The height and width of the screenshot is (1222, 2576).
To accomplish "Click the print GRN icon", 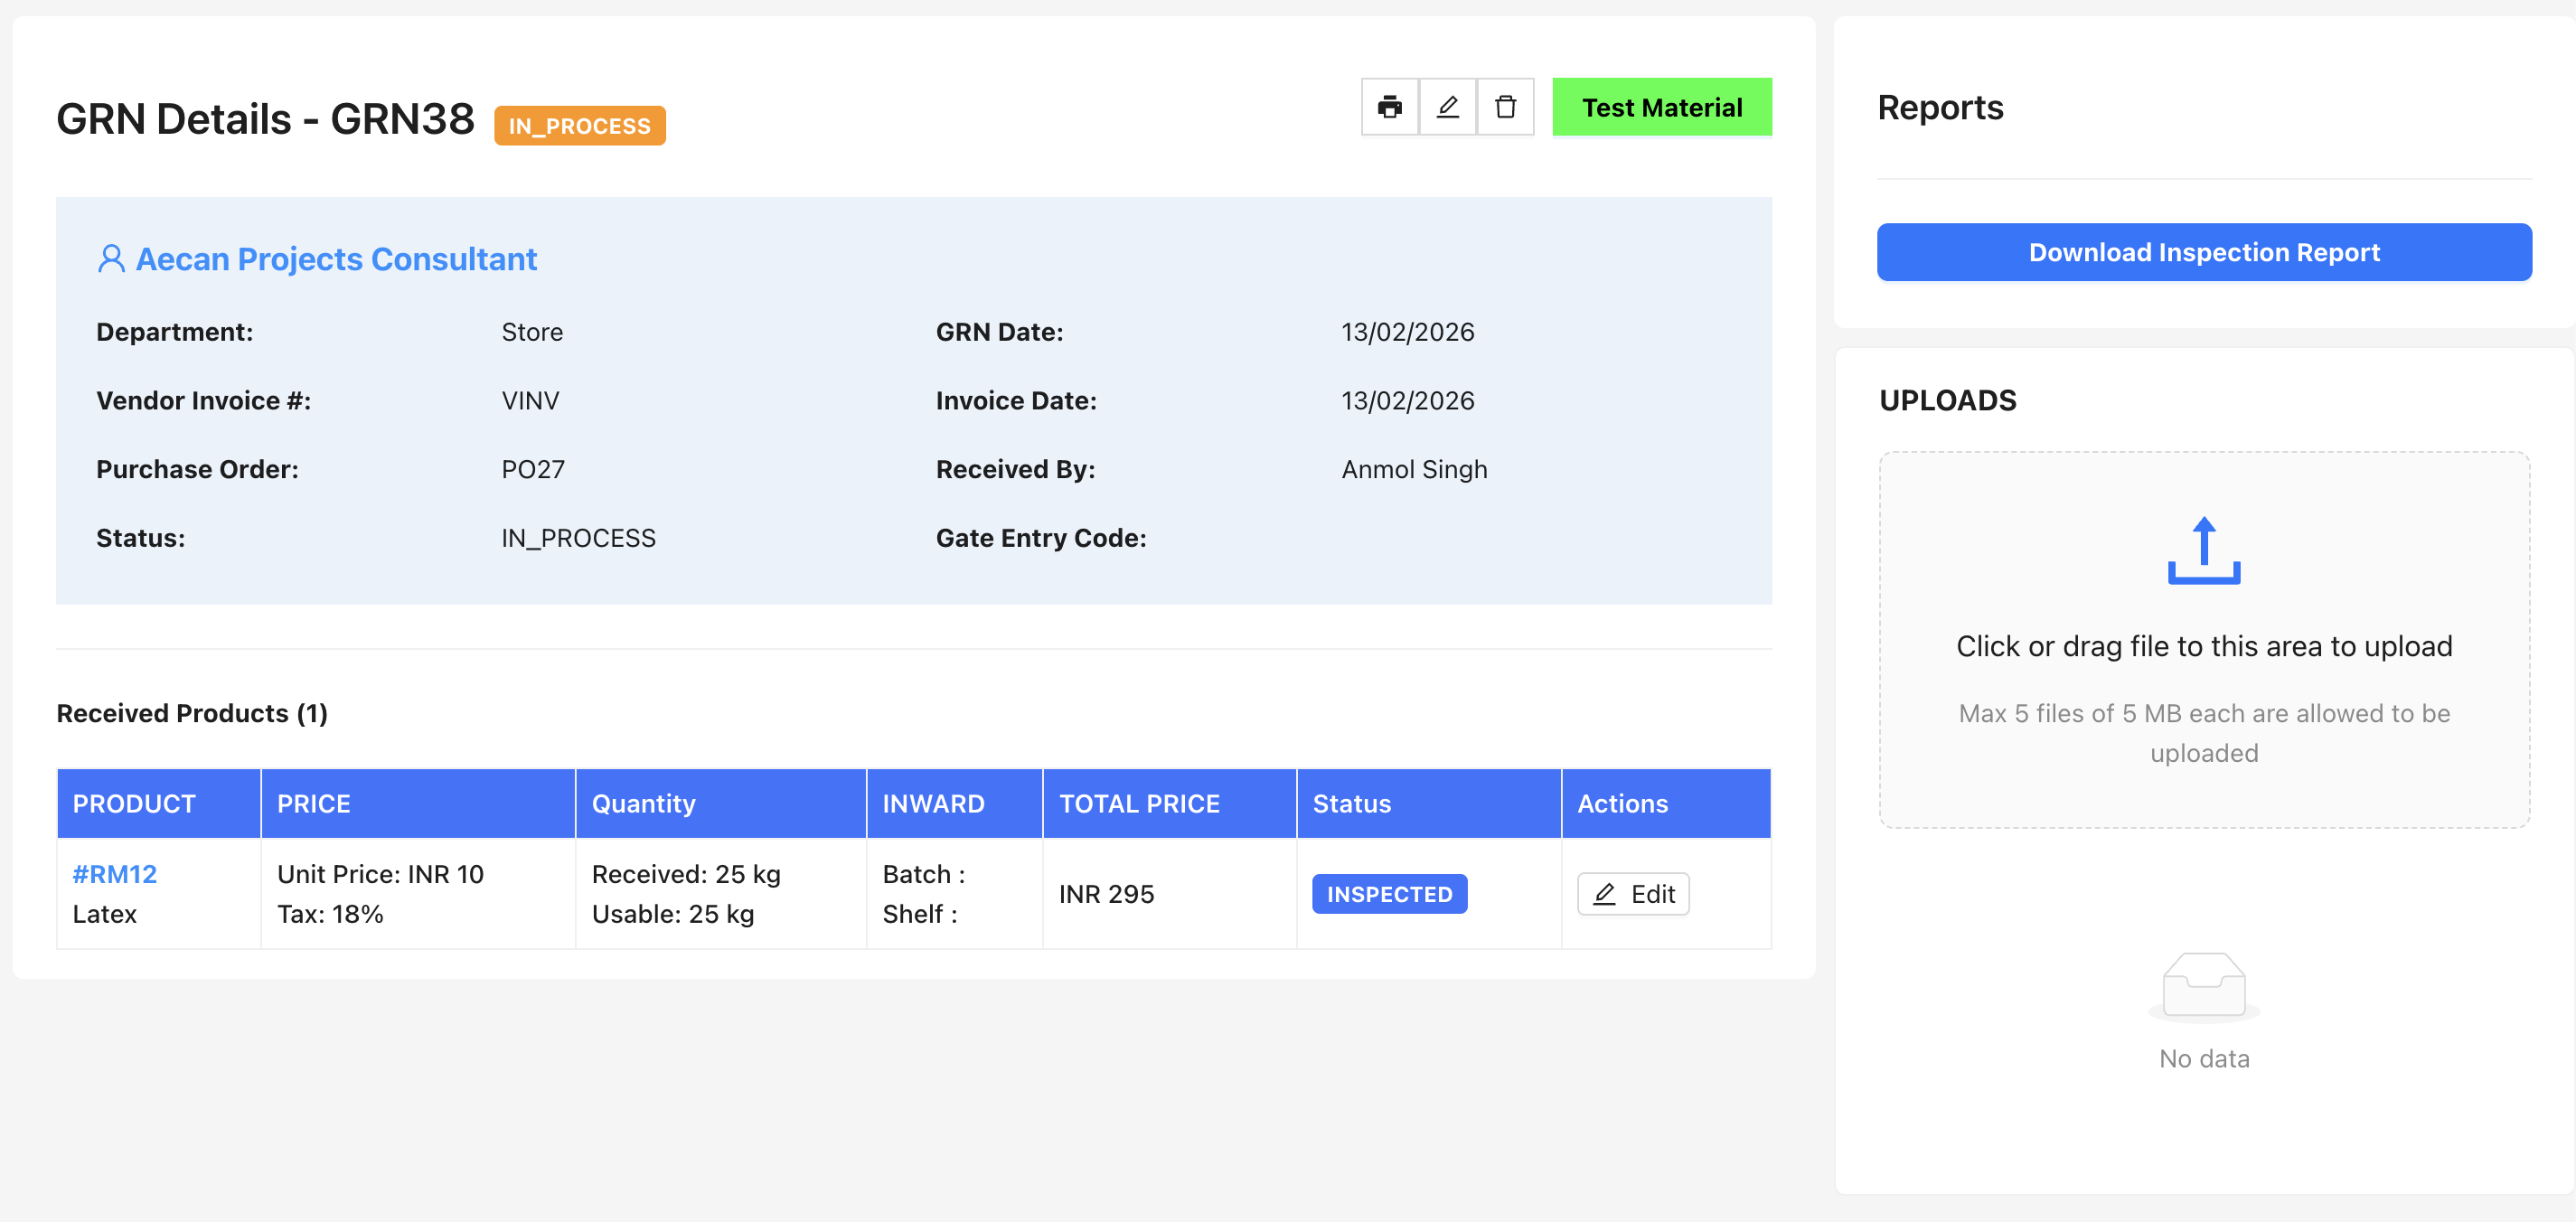I will click(x=1389, y=107).
